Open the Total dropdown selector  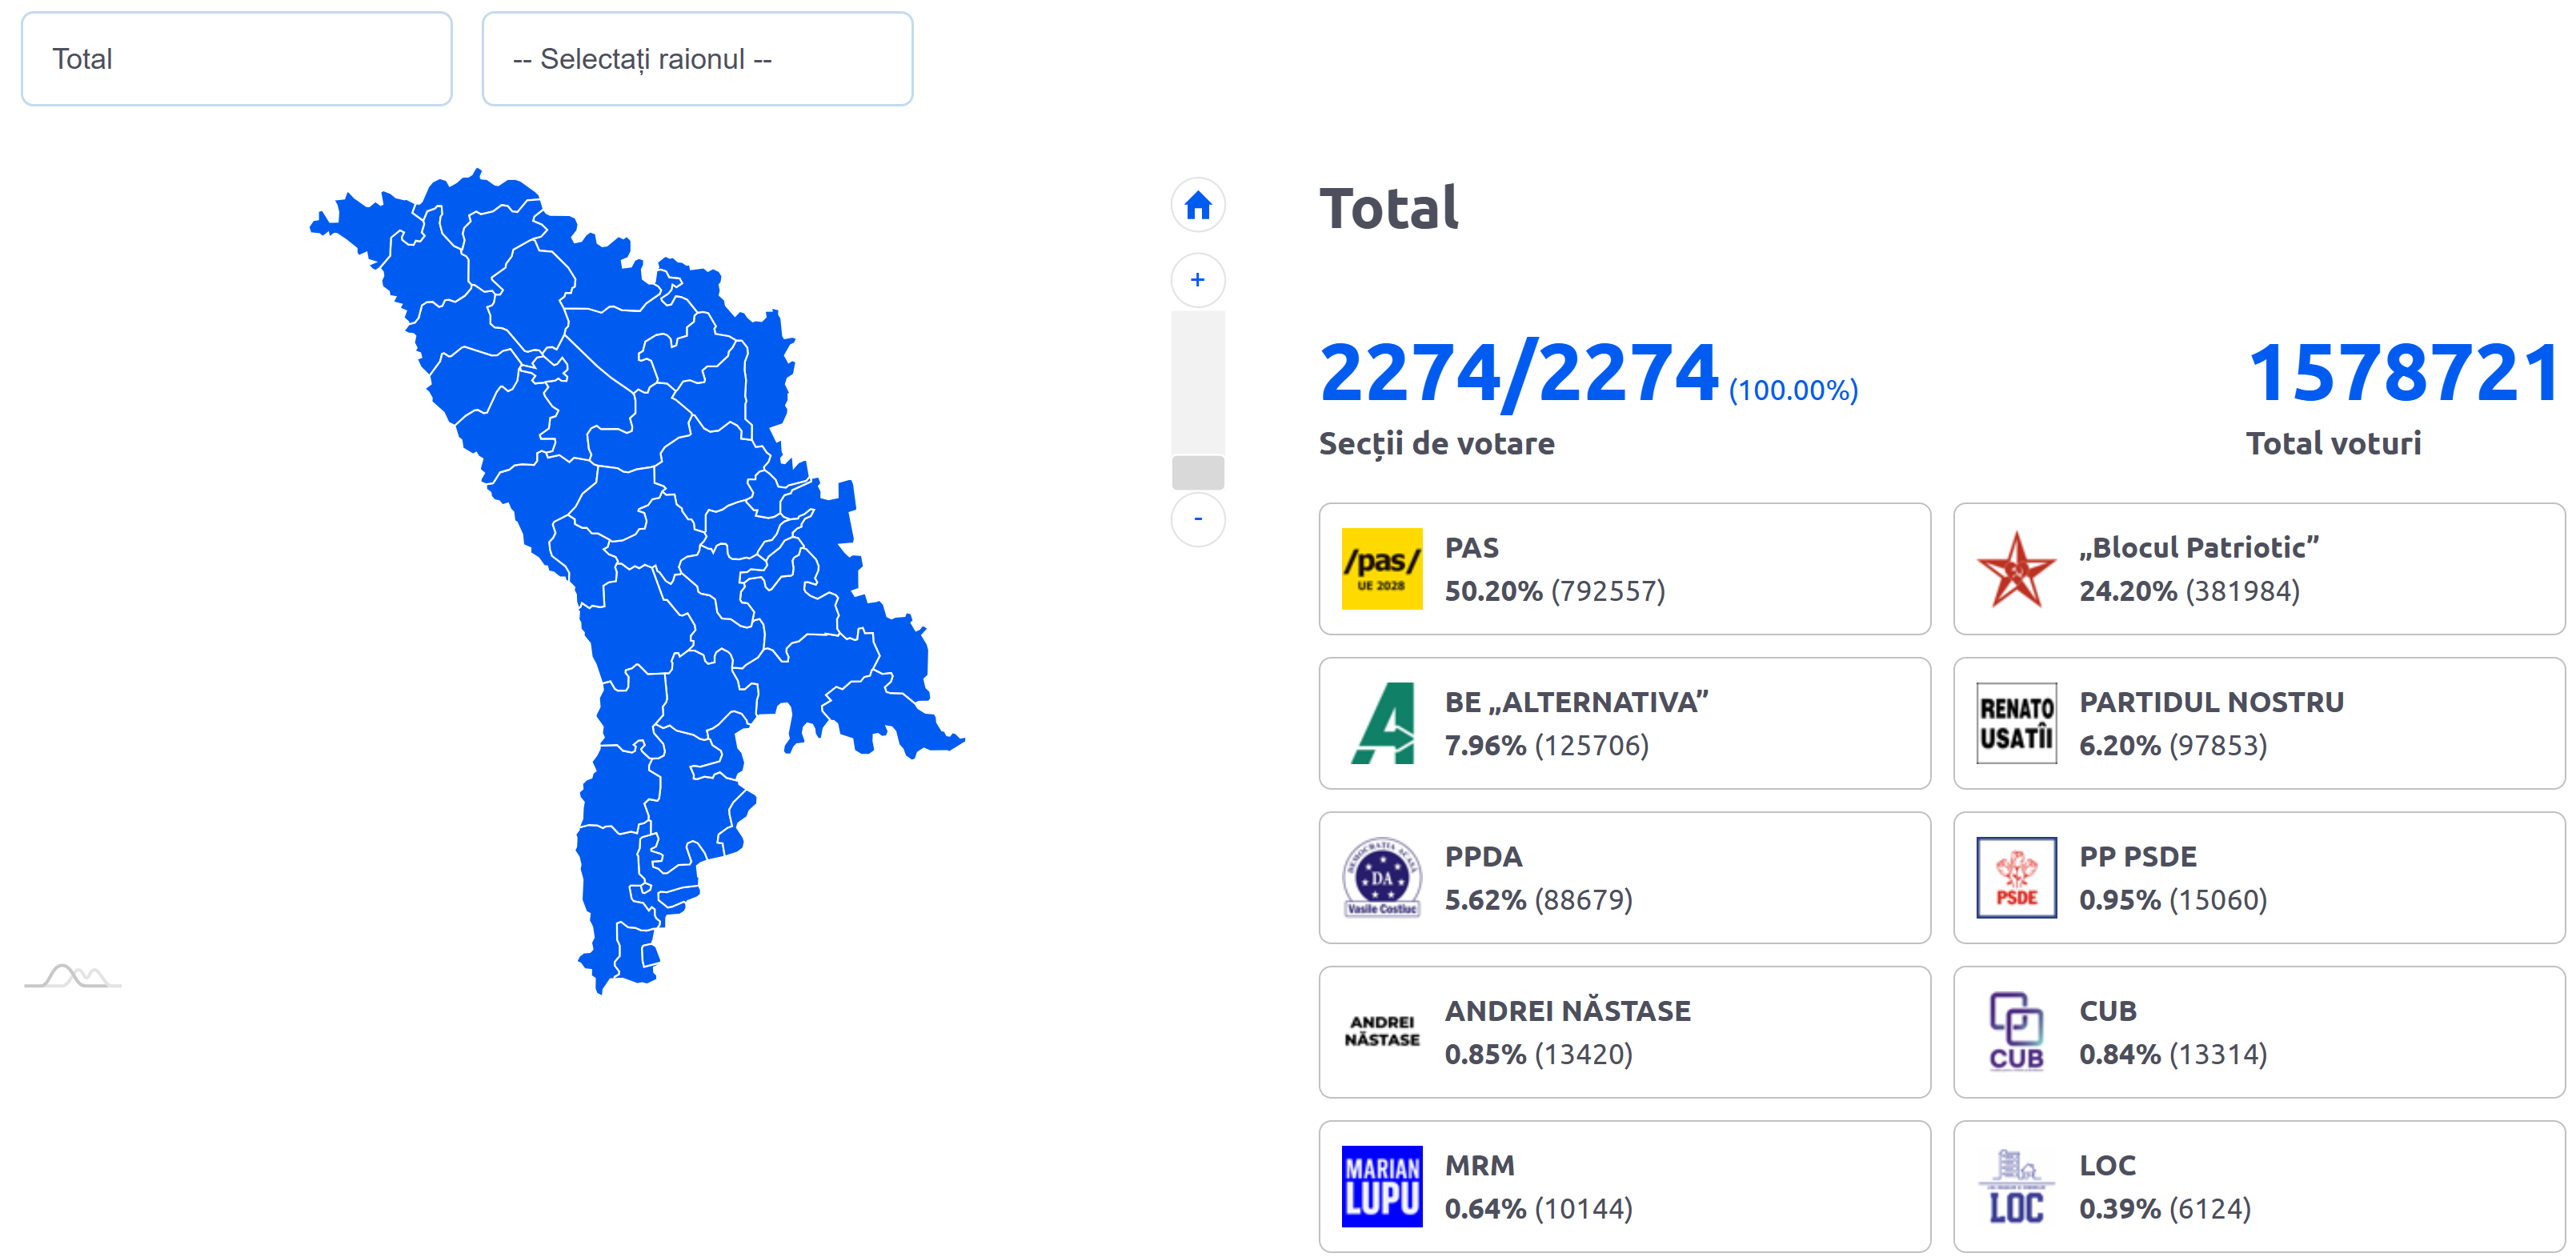[236, 59]
